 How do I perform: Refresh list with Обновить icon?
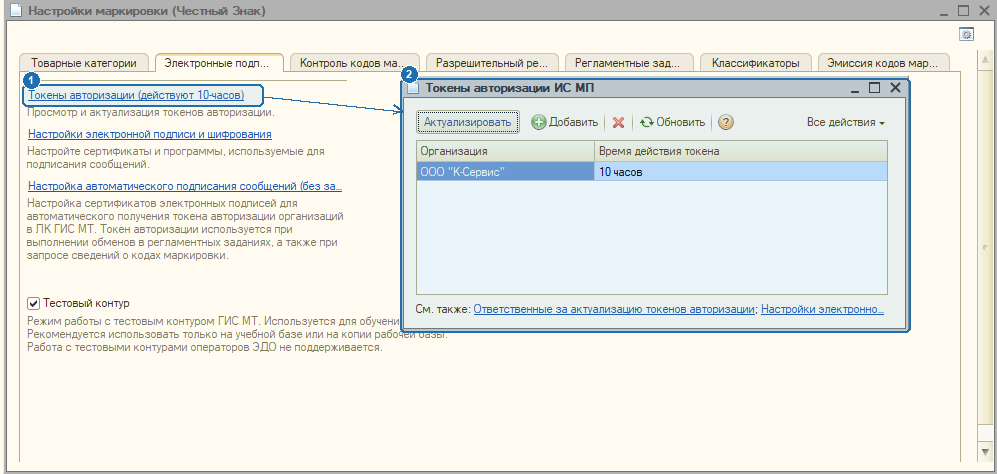(x=647, y=122)
